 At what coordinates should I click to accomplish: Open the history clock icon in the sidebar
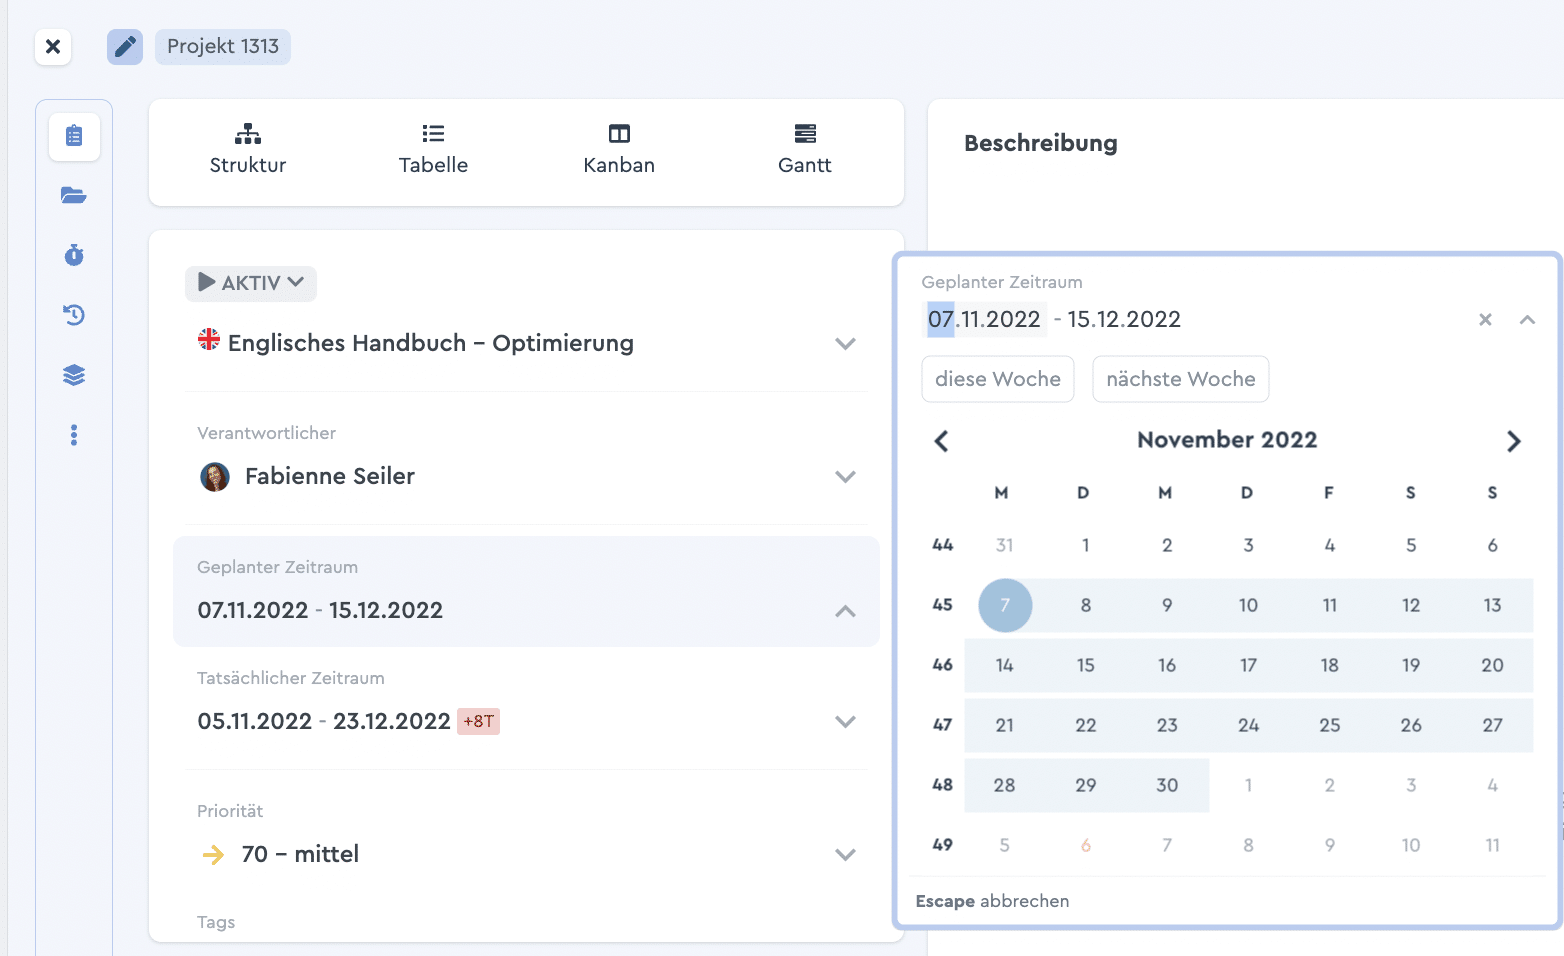(74, 315)
